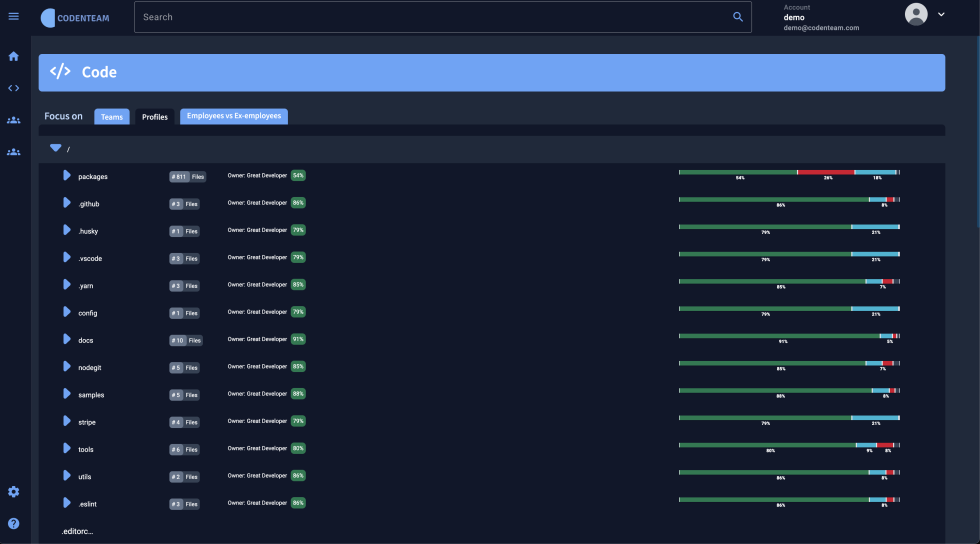Image resolution: width=980 pixels, height=544 pixels.
Task: Expand the .github folder
Action: (67, 203)
